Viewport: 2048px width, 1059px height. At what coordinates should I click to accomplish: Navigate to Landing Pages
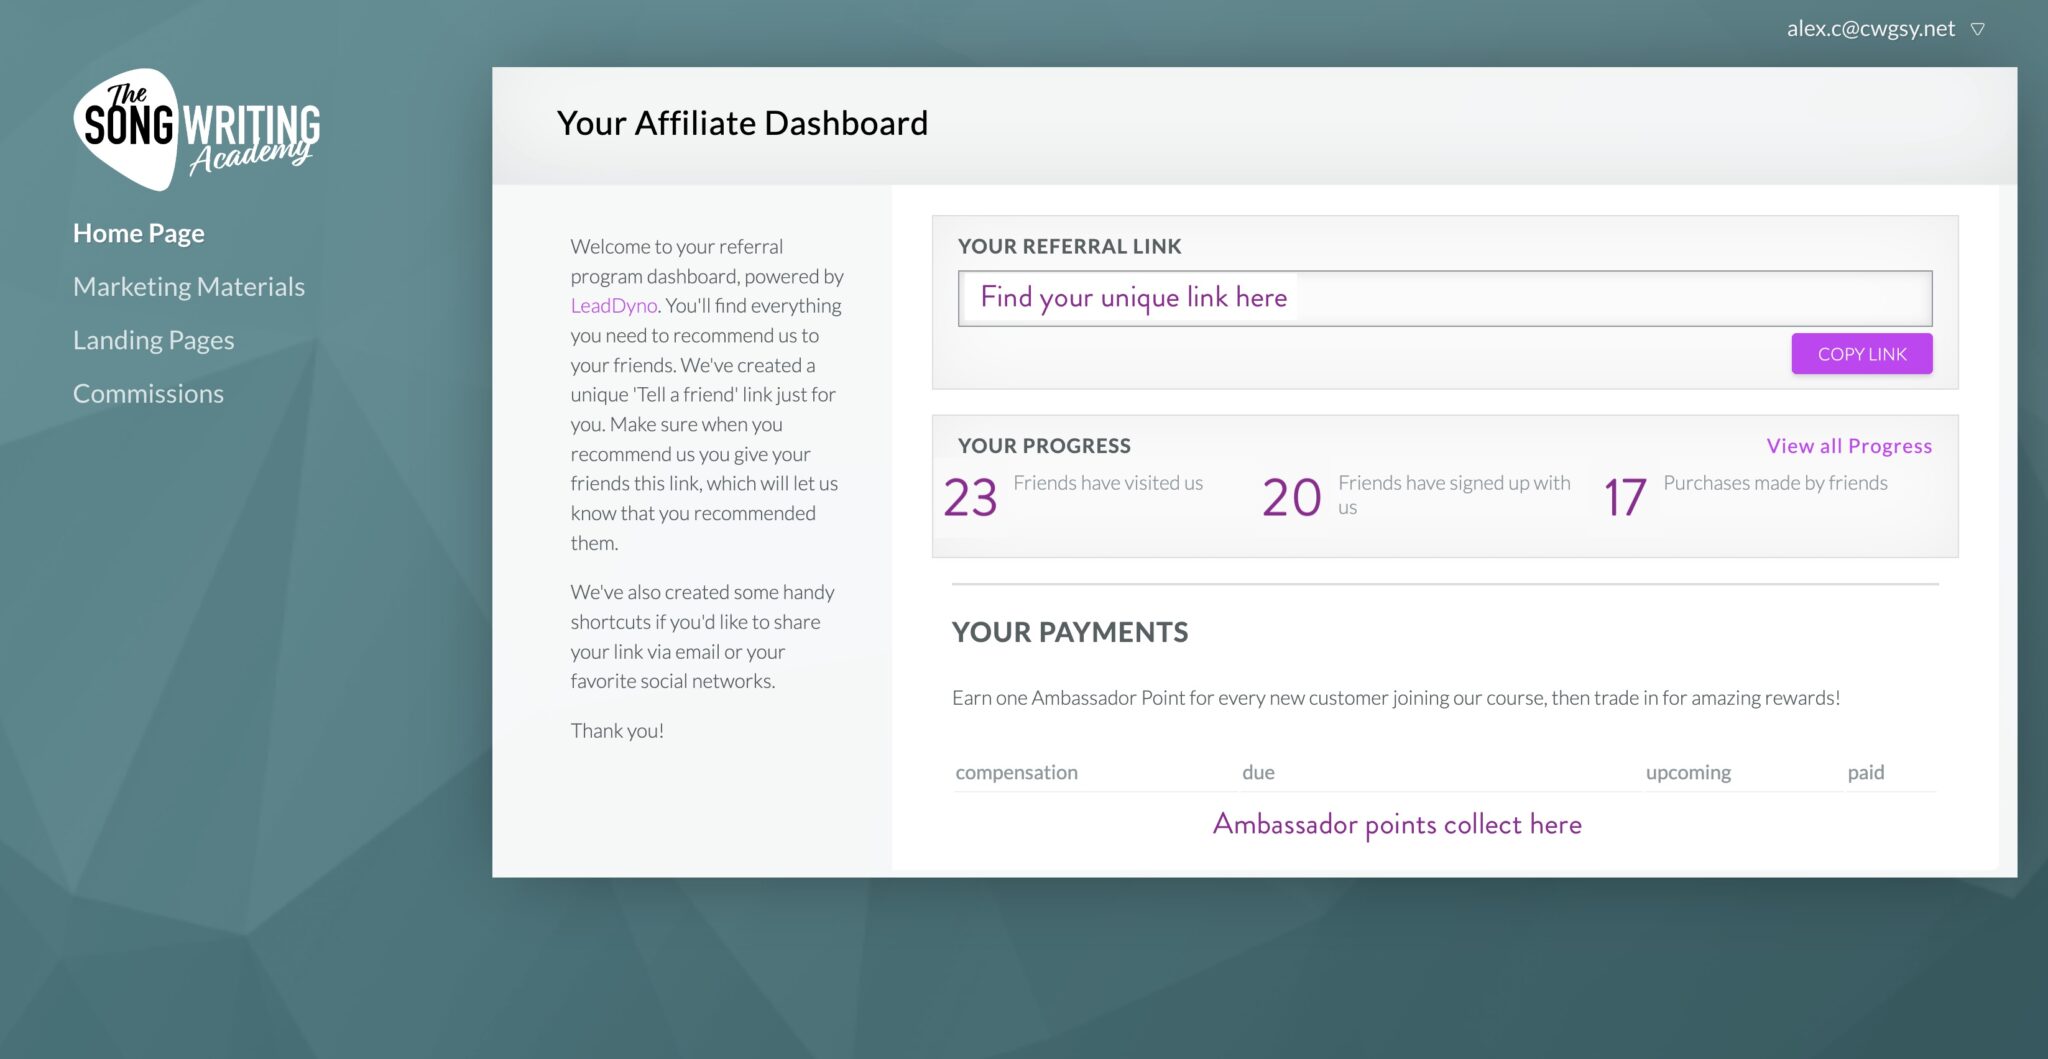(153, 340)
